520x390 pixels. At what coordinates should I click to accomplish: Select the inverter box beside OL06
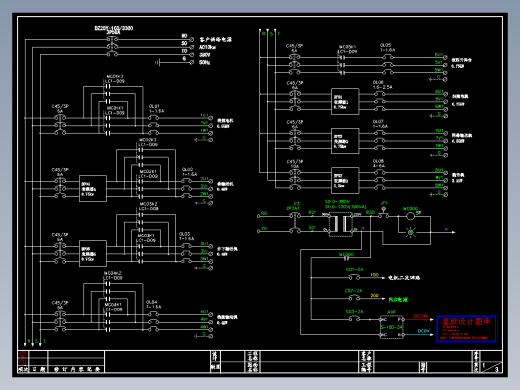(345, 102)
